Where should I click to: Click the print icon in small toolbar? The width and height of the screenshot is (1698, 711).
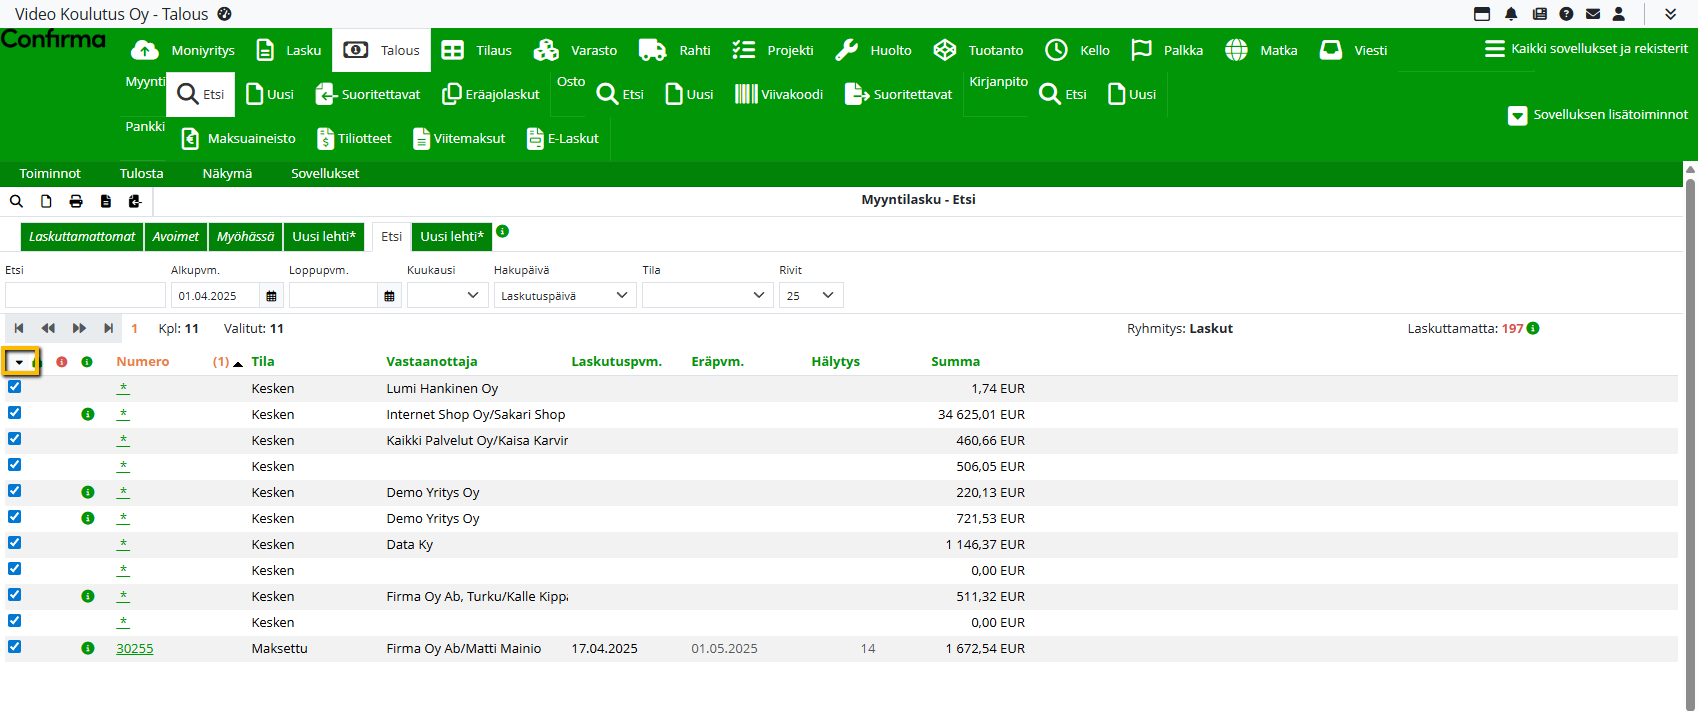tap(76, 201)
